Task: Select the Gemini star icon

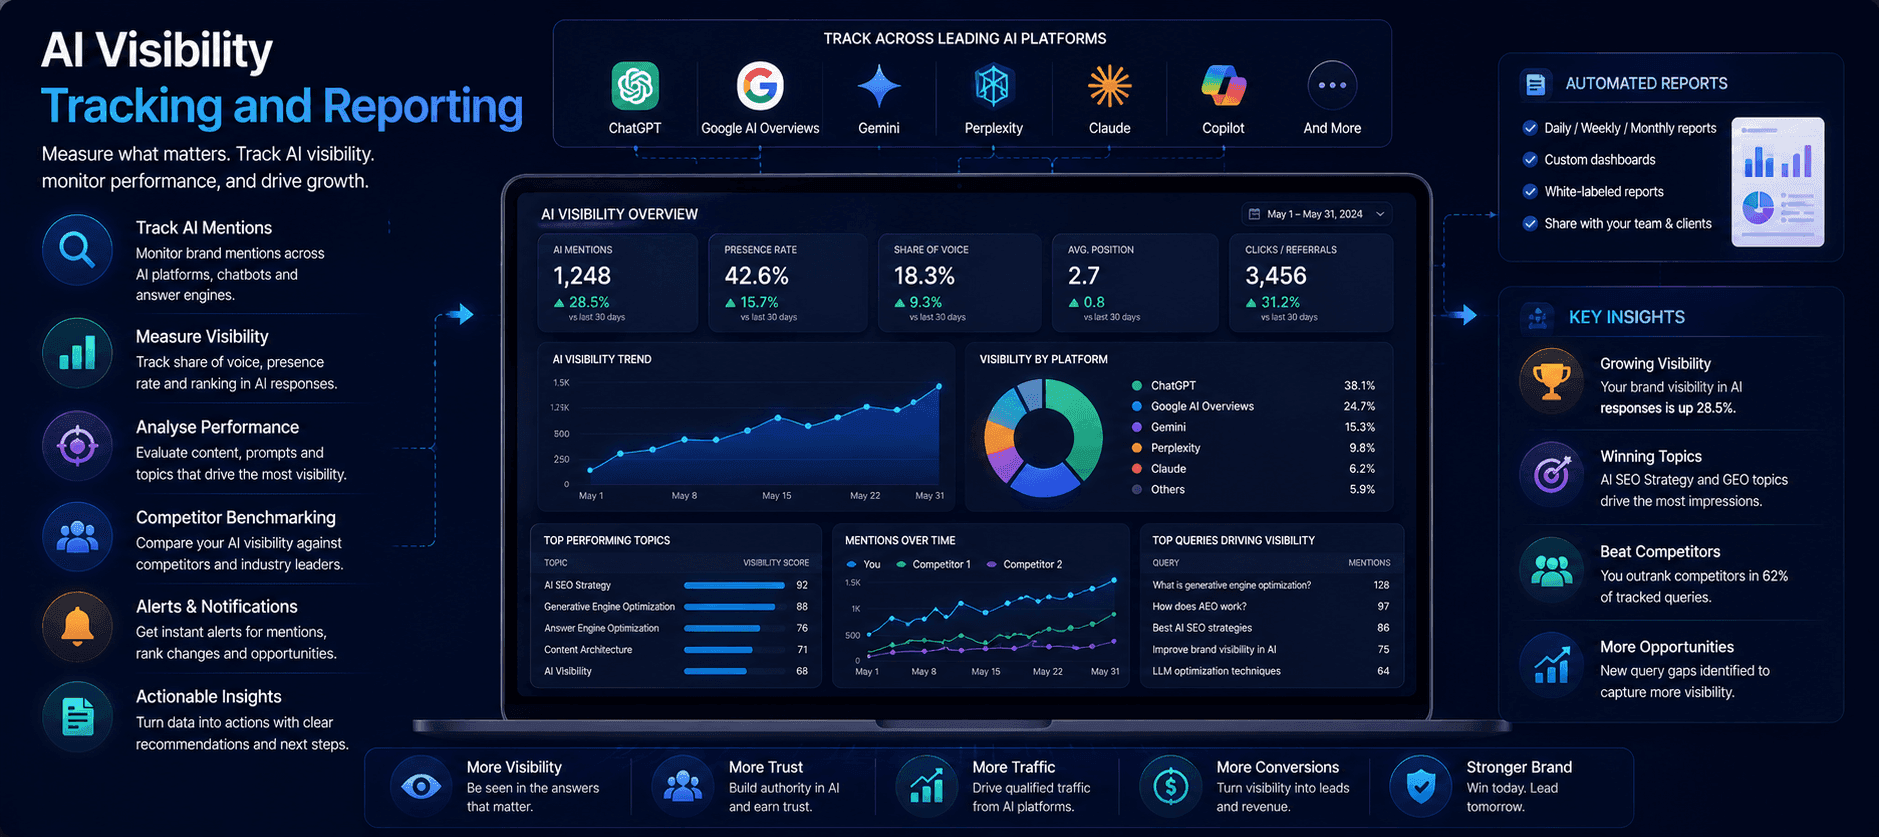Action: pyautogui.click(x=879, y=86)
